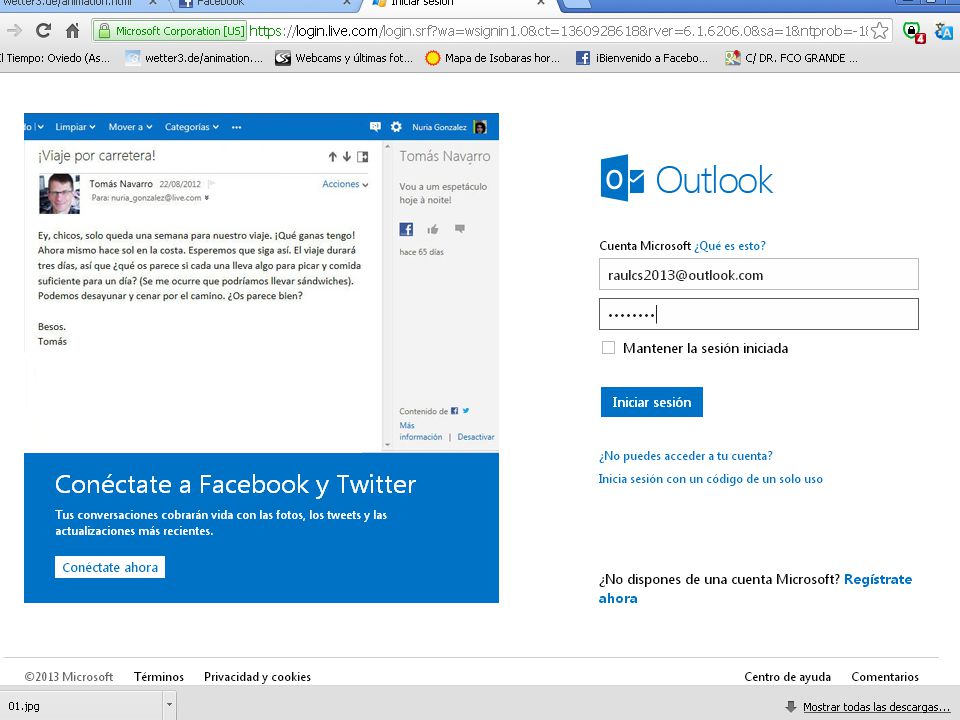Click the flag icon next to 22/08/2012

pos(211,184)
